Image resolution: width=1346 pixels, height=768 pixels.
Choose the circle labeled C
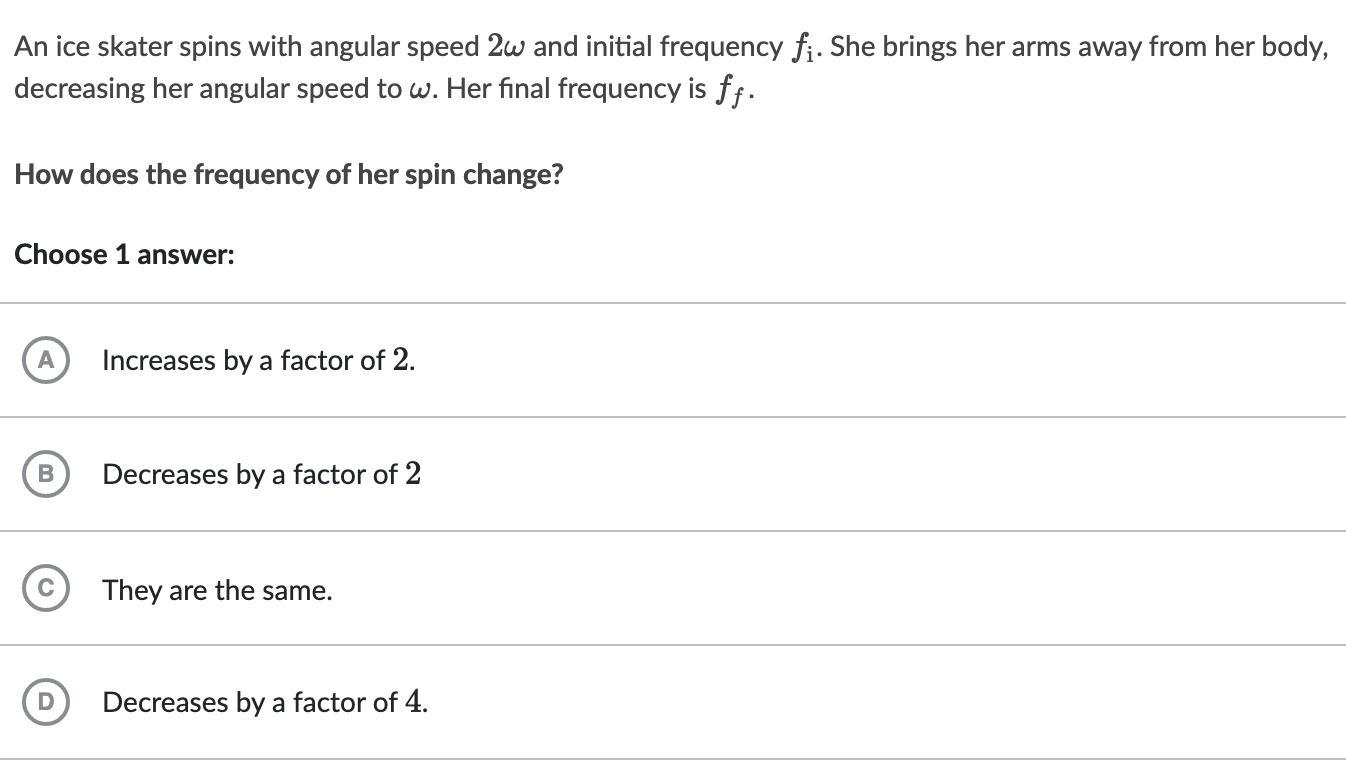click(45, 588)
